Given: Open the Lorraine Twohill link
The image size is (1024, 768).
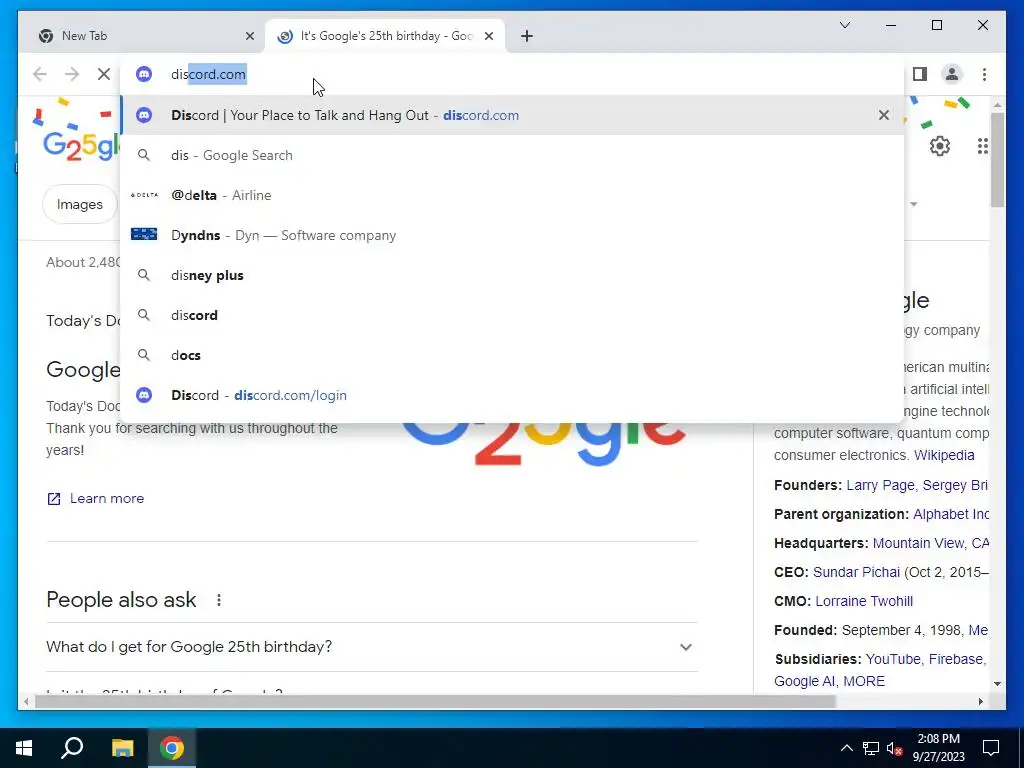Looking at the screenshot, I should pos(864,601).
